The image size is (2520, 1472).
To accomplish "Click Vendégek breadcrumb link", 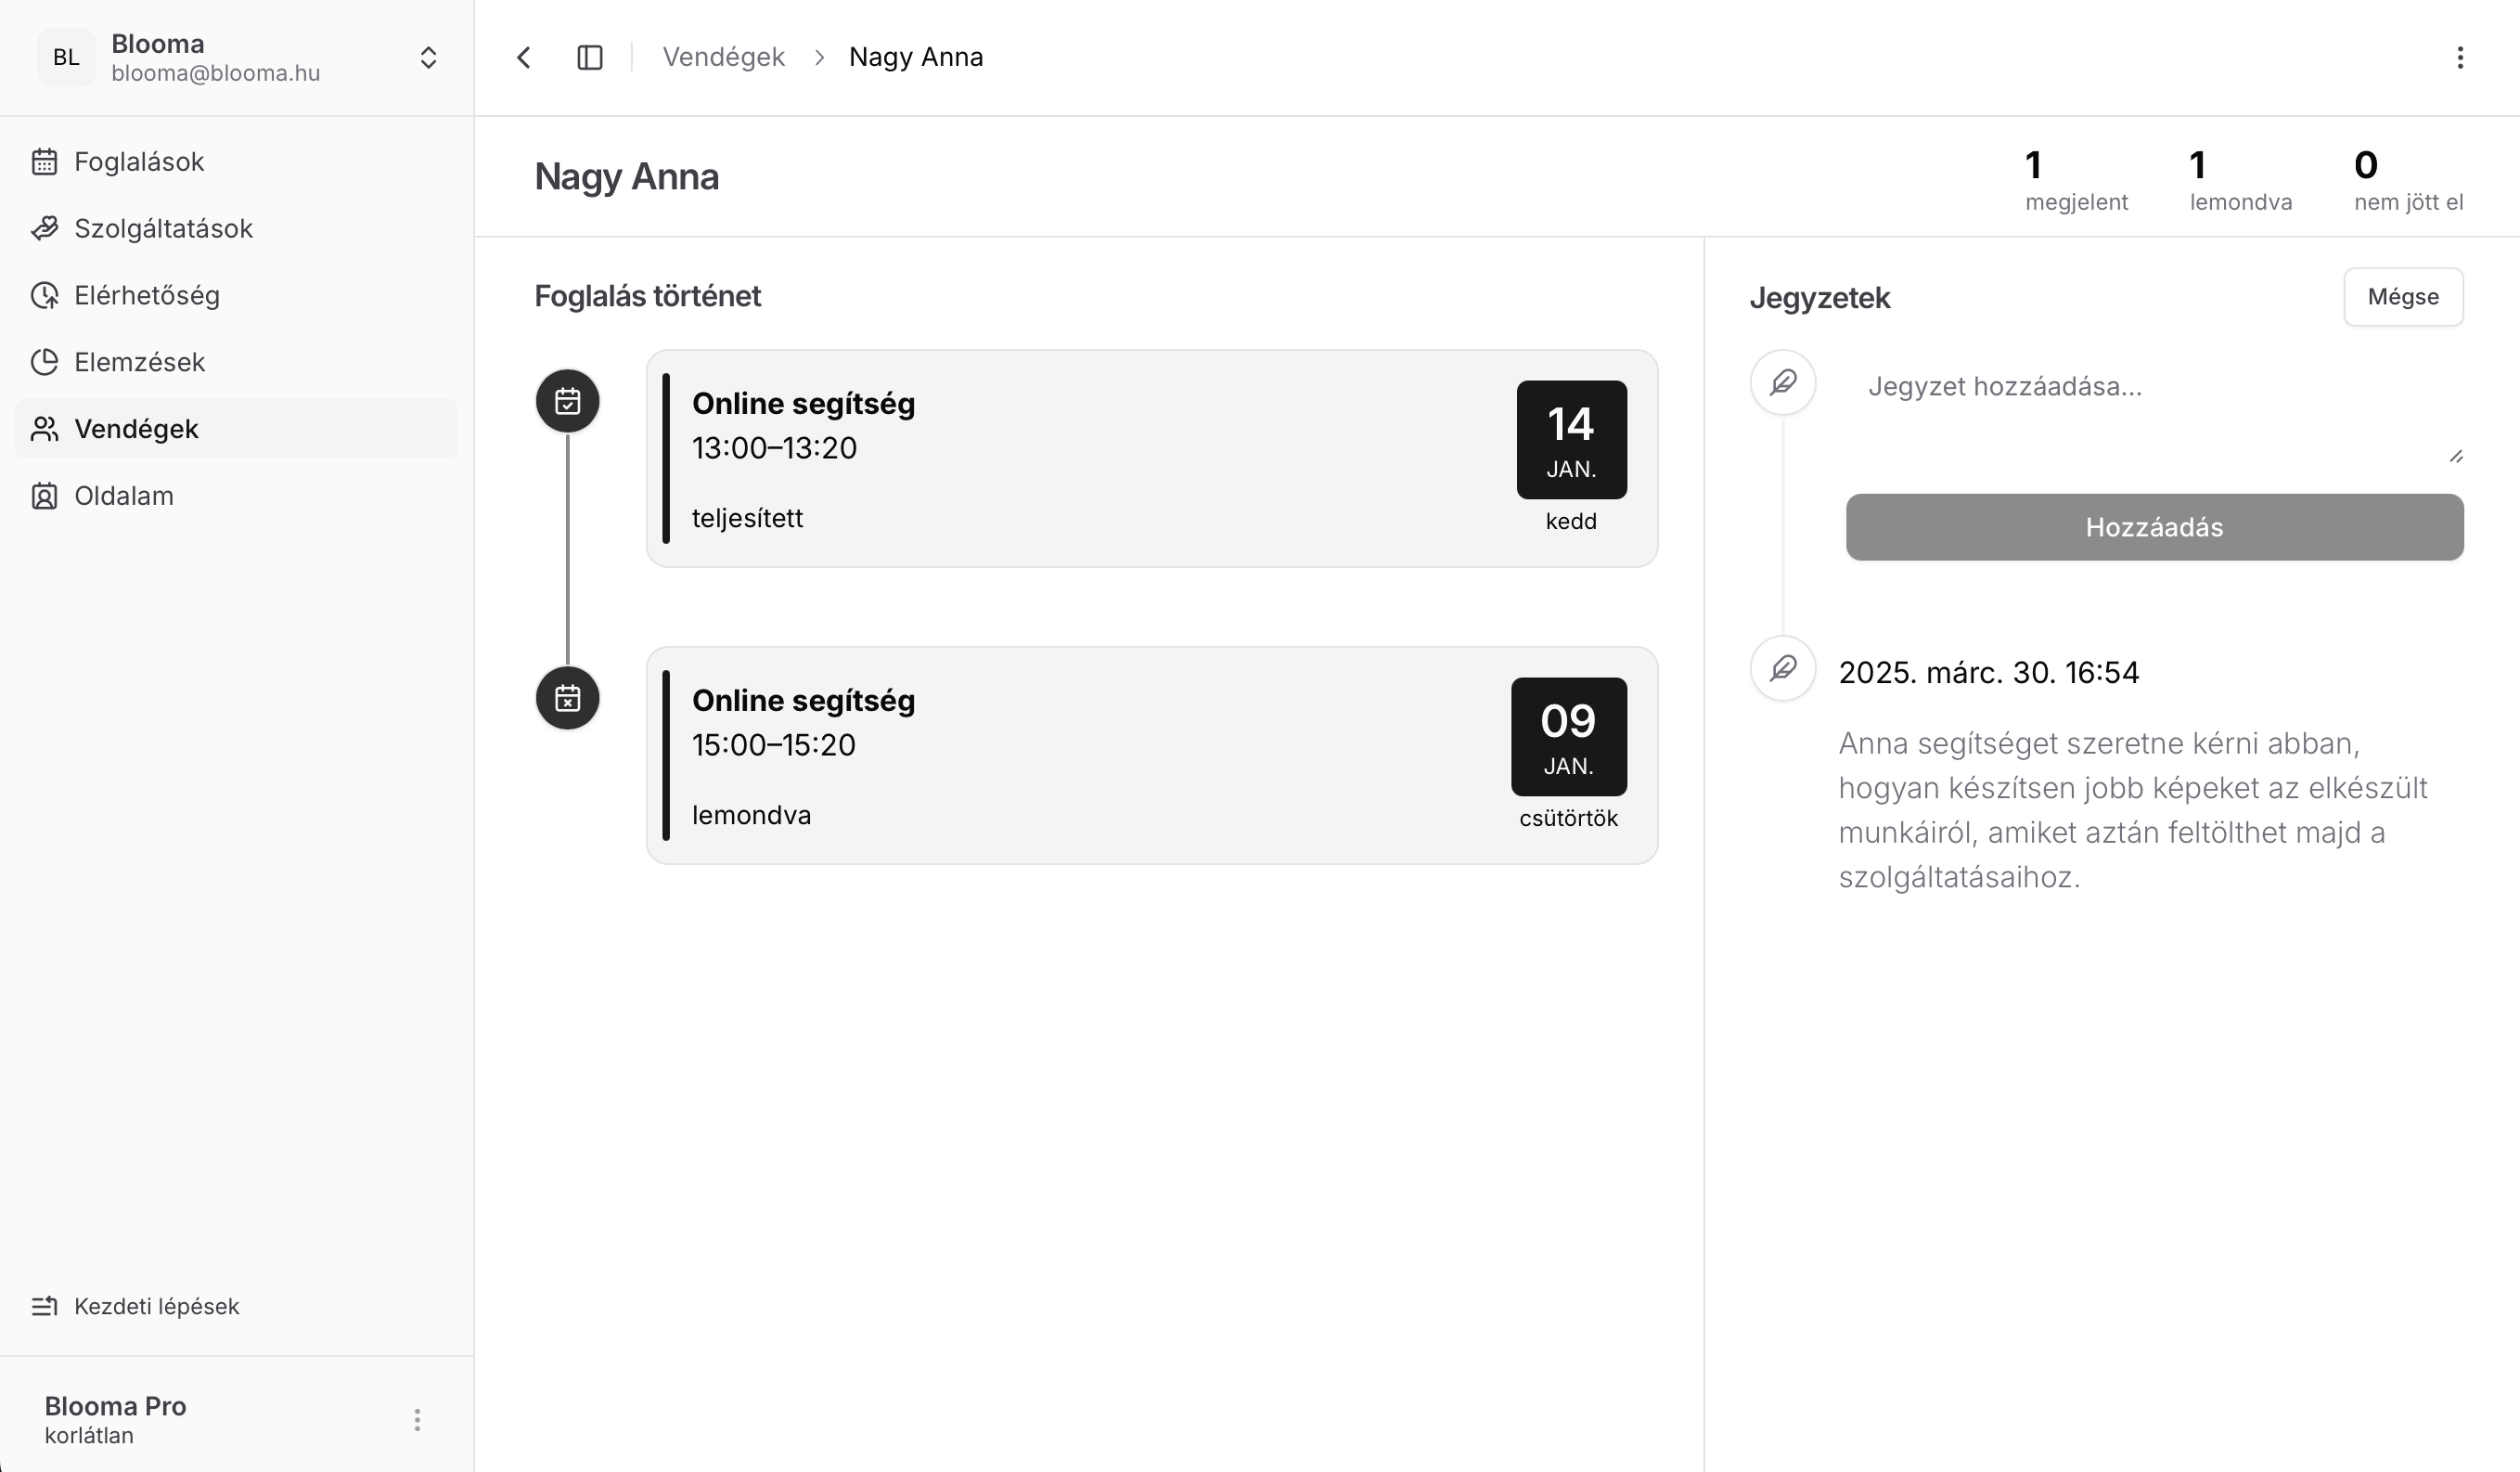I will tap(723, 58).
